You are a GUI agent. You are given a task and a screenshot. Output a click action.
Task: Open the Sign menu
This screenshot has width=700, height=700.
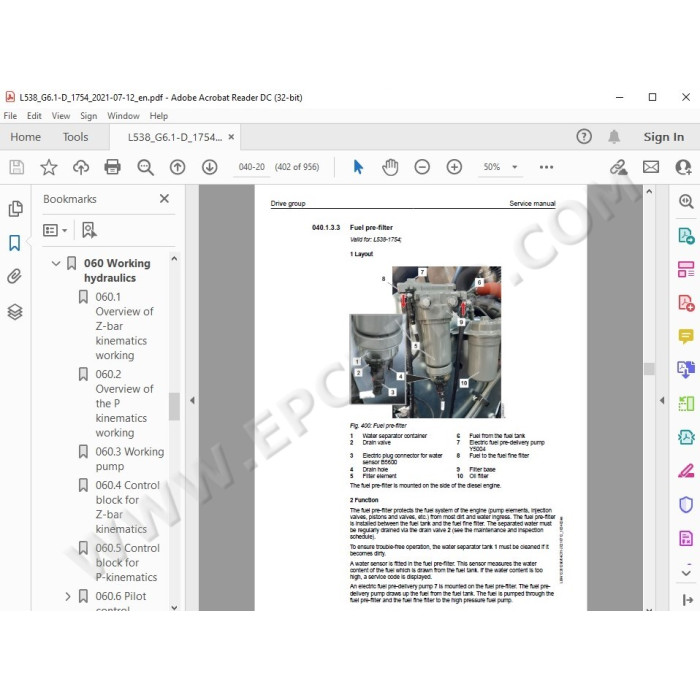coord(88,116)
